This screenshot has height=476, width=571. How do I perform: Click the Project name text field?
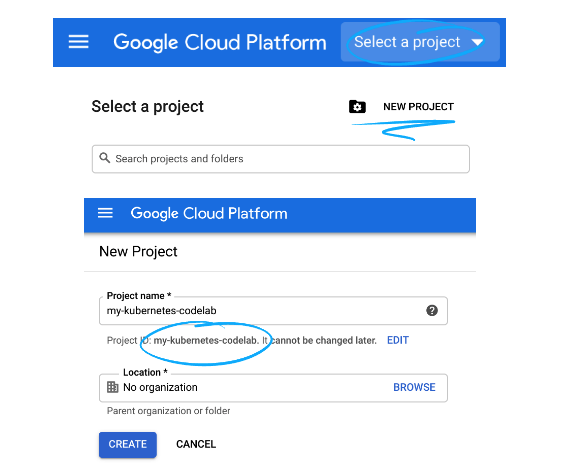[x=273, y=311]
